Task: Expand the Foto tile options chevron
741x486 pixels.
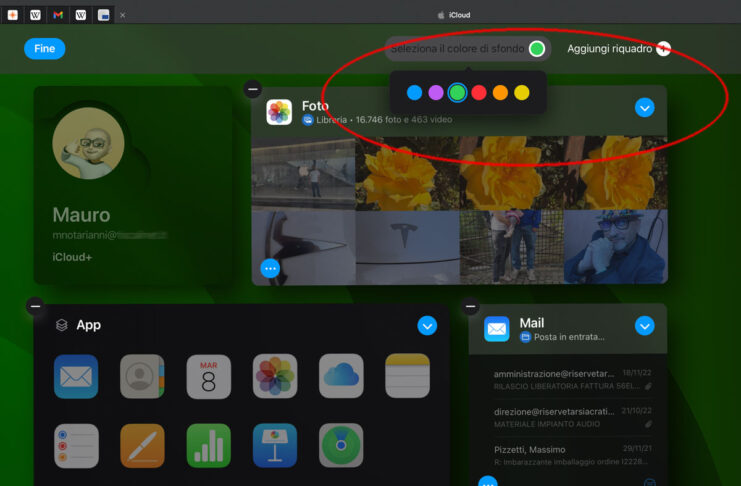Action: pos(645,108)
